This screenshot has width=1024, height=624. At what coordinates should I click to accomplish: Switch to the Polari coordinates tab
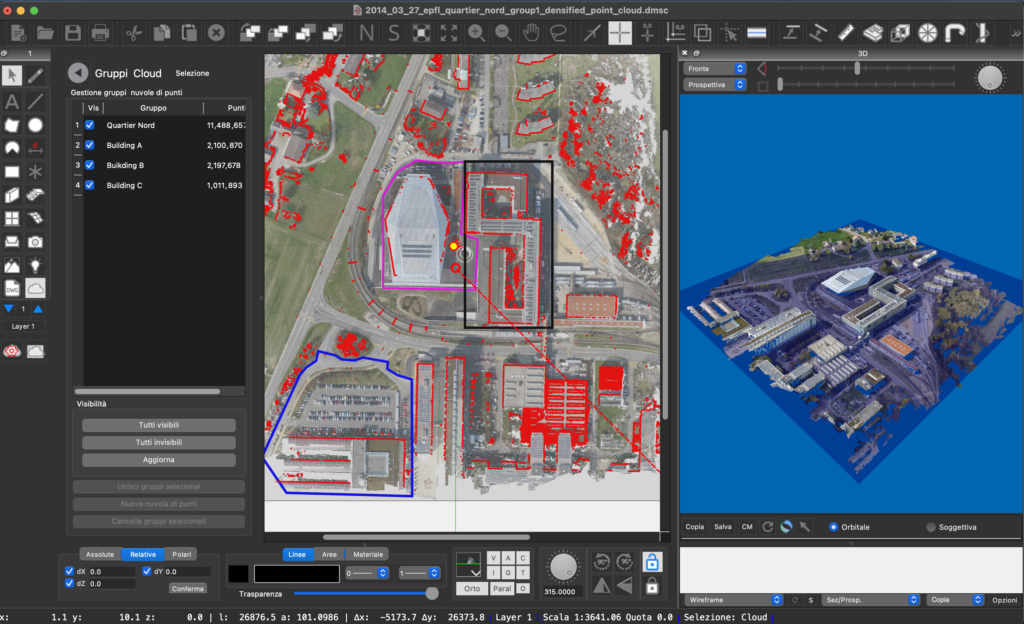tap(181, 554)
